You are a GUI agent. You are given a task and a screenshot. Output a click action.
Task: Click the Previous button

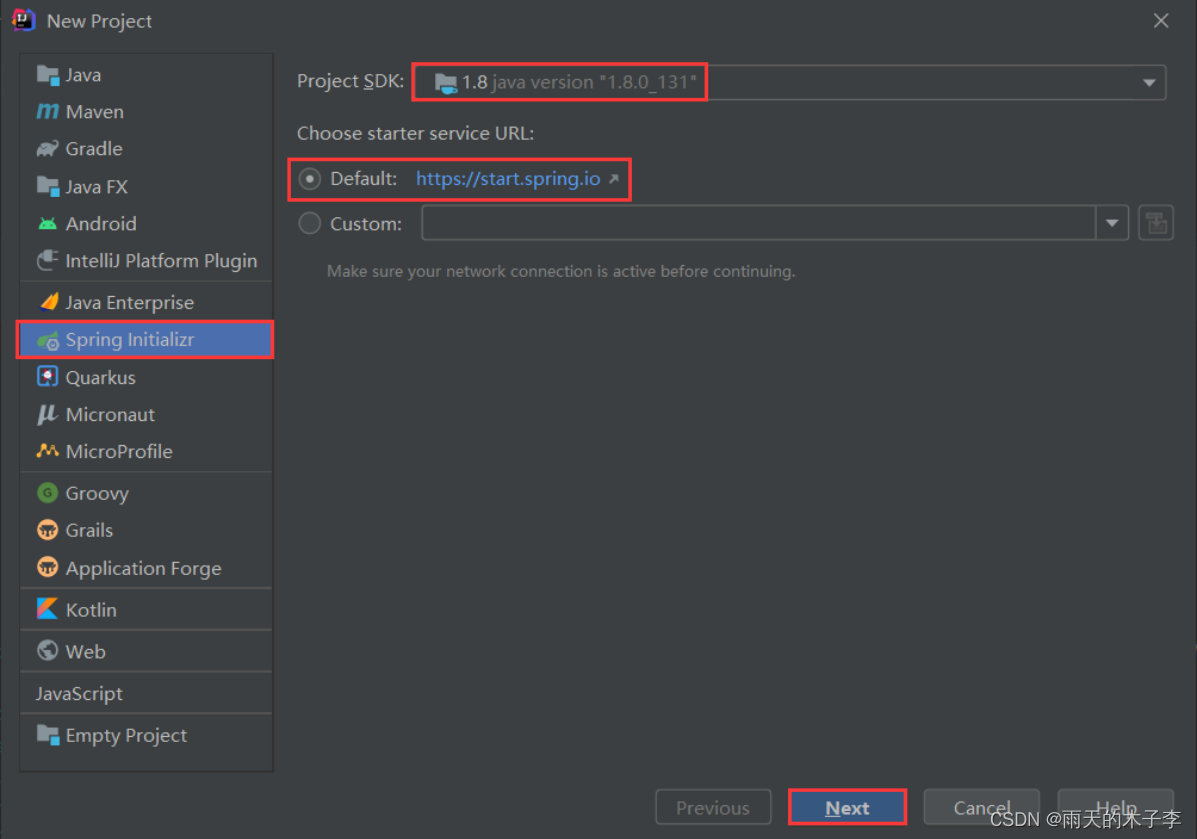point(713,807)
